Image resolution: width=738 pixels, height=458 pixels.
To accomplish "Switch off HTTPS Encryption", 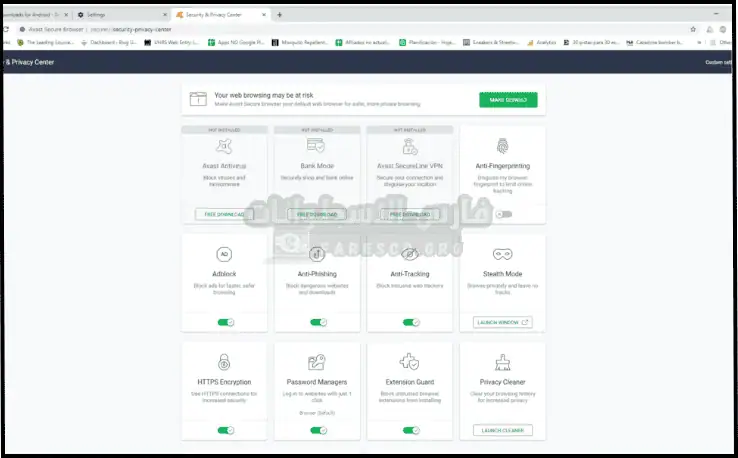I will 226,430.
